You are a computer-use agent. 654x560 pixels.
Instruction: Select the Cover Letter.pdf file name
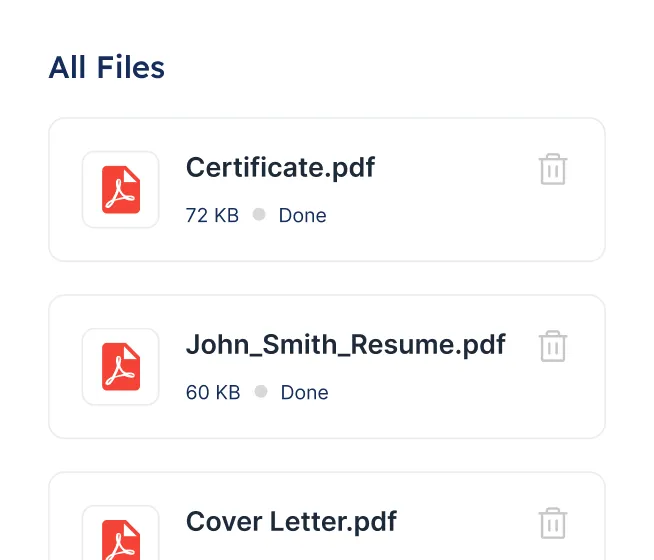pos(291,522)
